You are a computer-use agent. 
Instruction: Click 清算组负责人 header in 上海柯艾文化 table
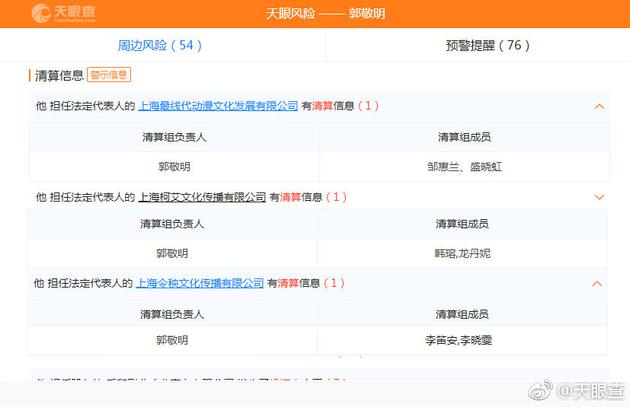tap(172, 224)
